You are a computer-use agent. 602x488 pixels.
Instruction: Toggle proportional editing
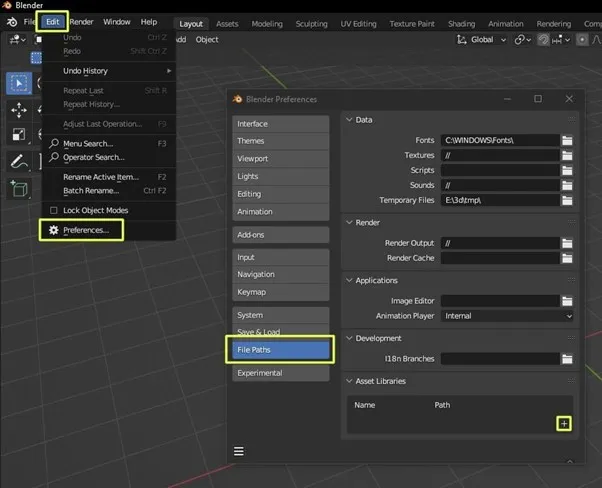pos(582,40)
